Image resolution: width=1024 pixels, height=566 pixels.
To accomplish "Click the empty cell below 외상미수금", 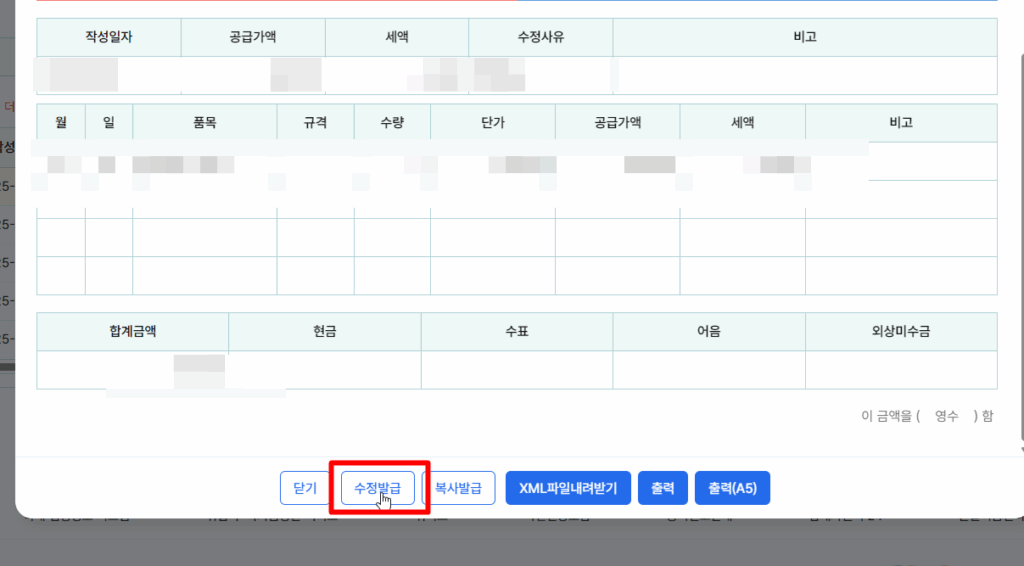I will click(x=901, y=369).
